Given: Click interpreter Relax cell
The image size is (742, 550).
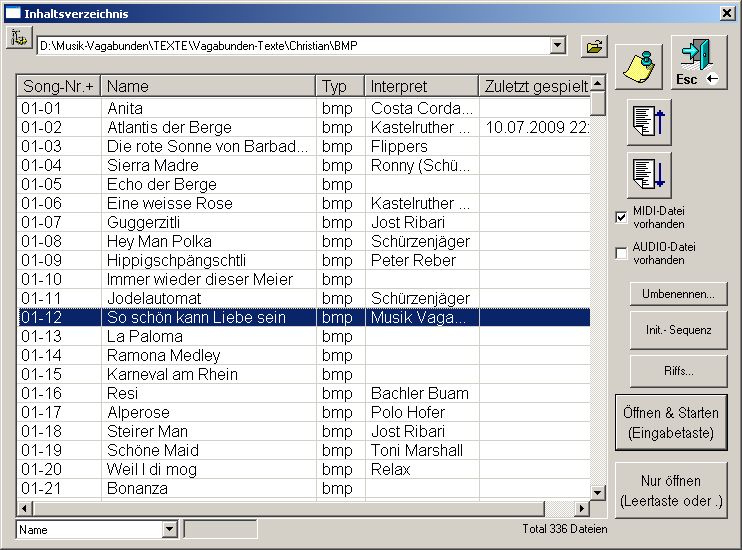Looking at the screenshot, I should tap(422, 469).
